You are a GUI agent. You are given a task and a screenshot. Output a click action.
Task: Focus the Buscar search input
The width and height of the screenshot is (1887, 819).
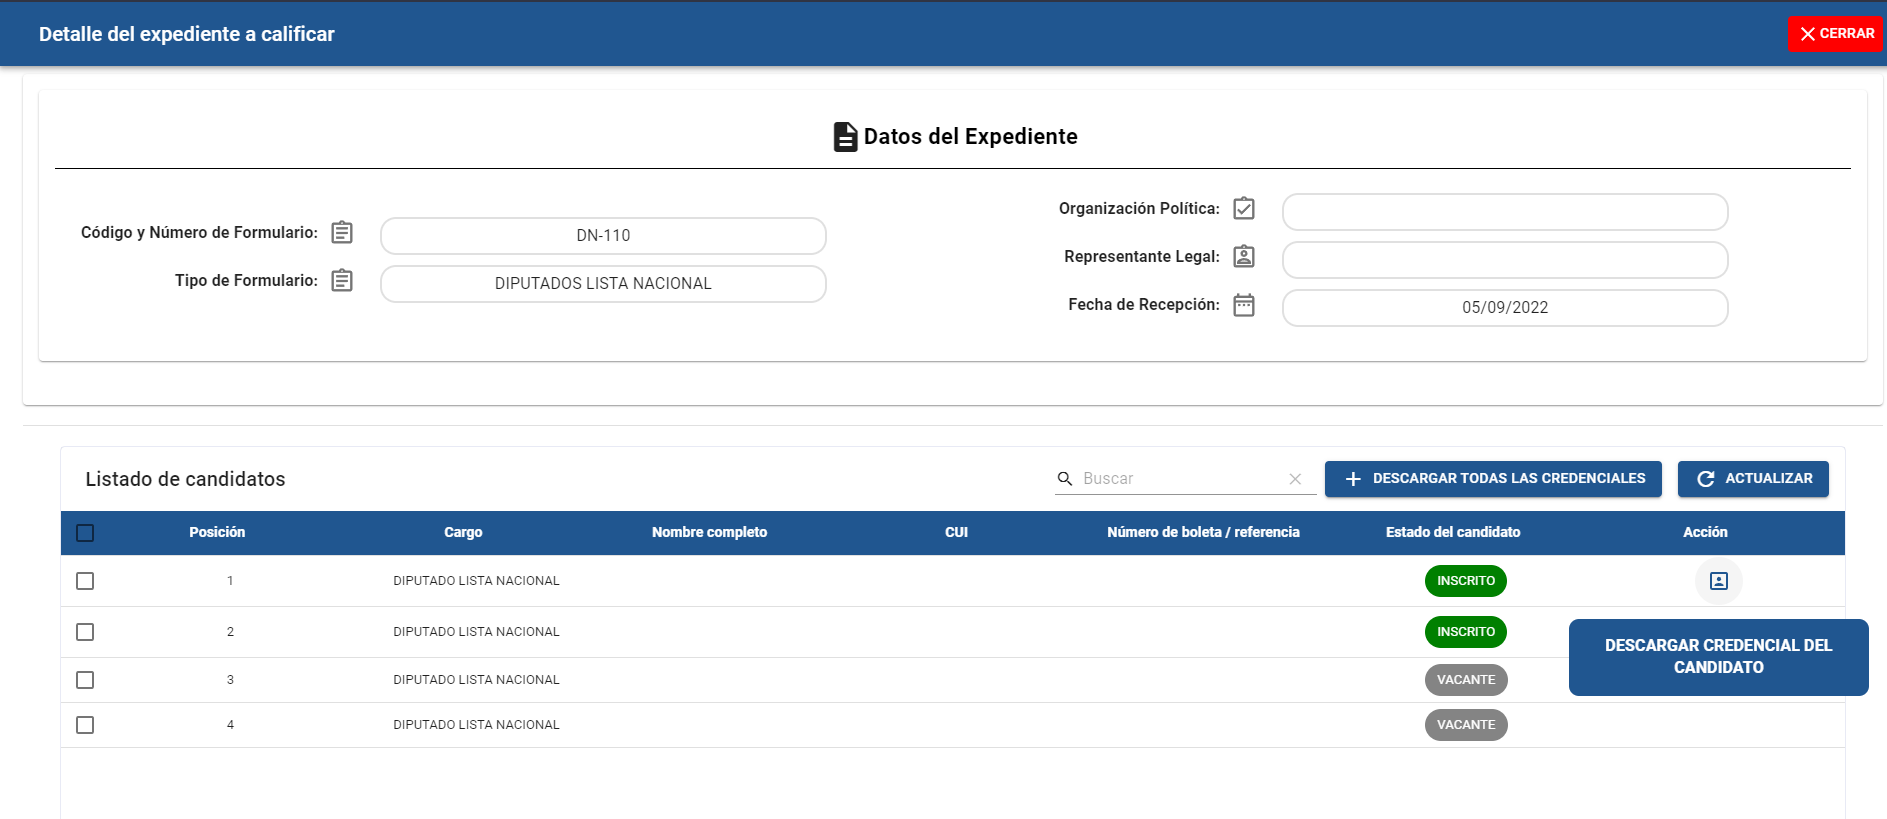click(x=1180, y=479)
